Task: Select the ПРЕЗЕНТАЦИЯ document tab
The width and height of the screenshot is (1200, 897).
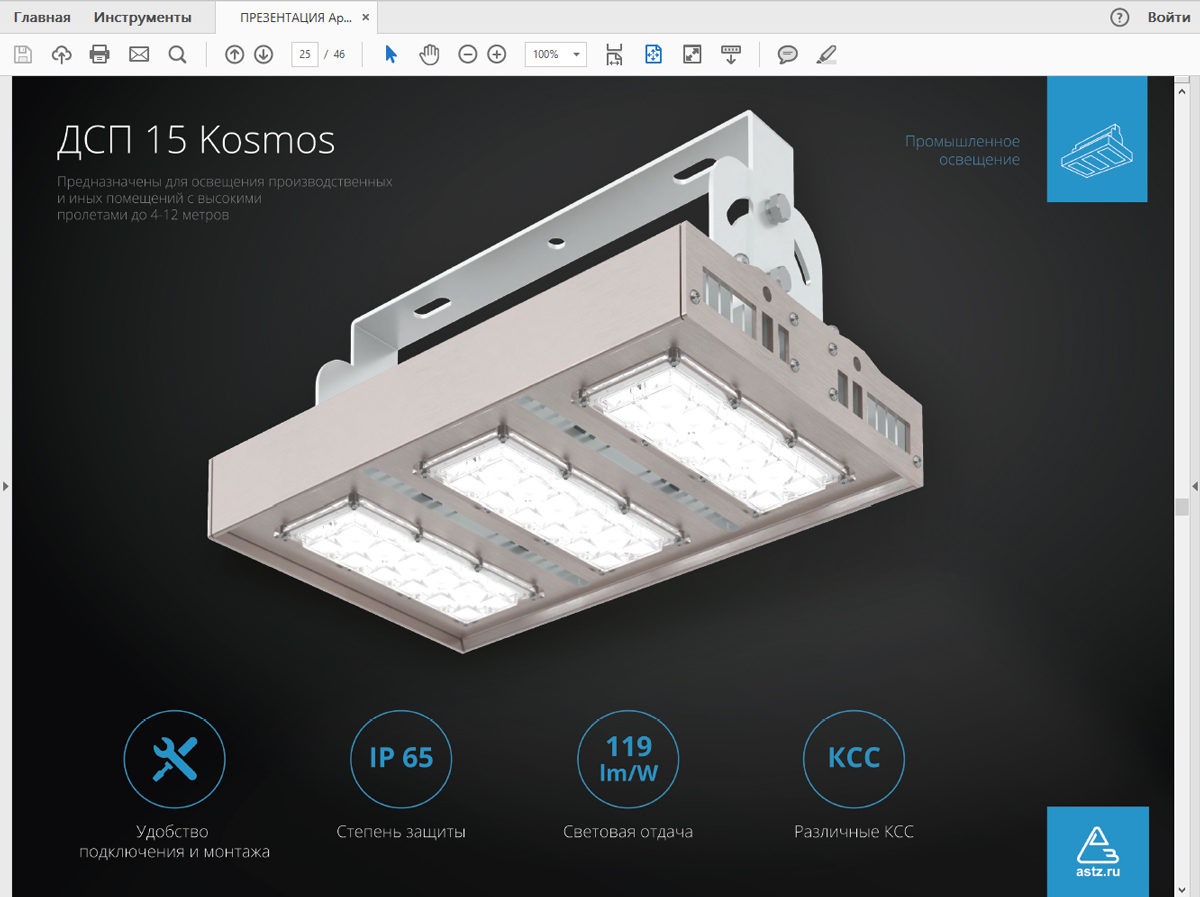Action: [296, 17]
